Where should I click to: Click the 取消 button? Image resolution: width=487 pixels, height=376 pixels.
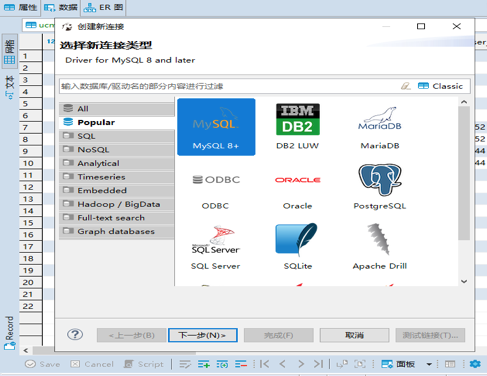coord(354,335)
